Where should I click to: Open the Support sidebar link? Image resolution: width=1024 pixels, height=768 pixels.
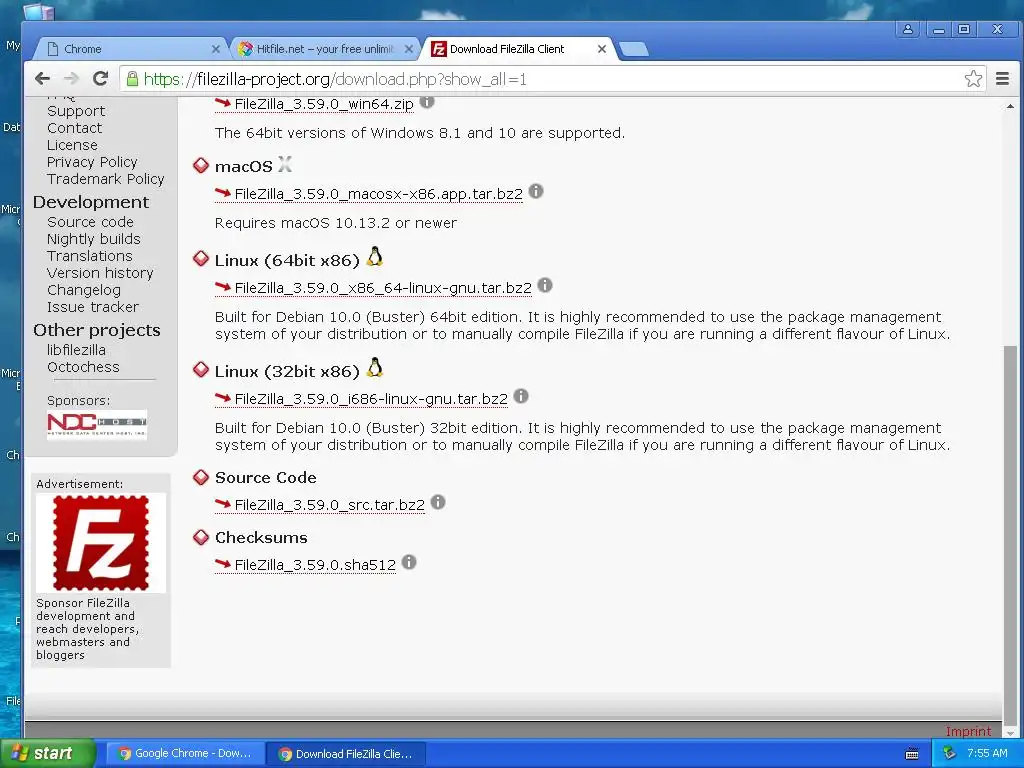pyautogui.click(x=76, y=111)
